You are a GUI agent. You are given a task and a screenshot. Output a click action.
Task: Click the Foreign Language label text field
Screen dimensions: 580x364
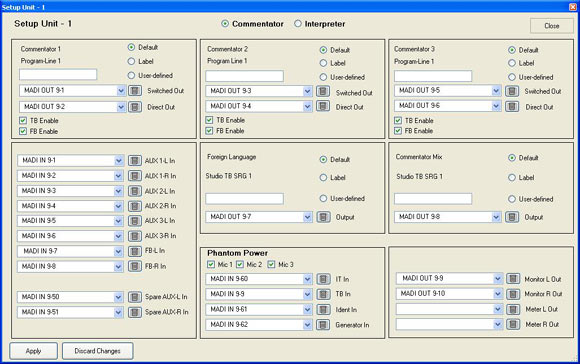245,199
